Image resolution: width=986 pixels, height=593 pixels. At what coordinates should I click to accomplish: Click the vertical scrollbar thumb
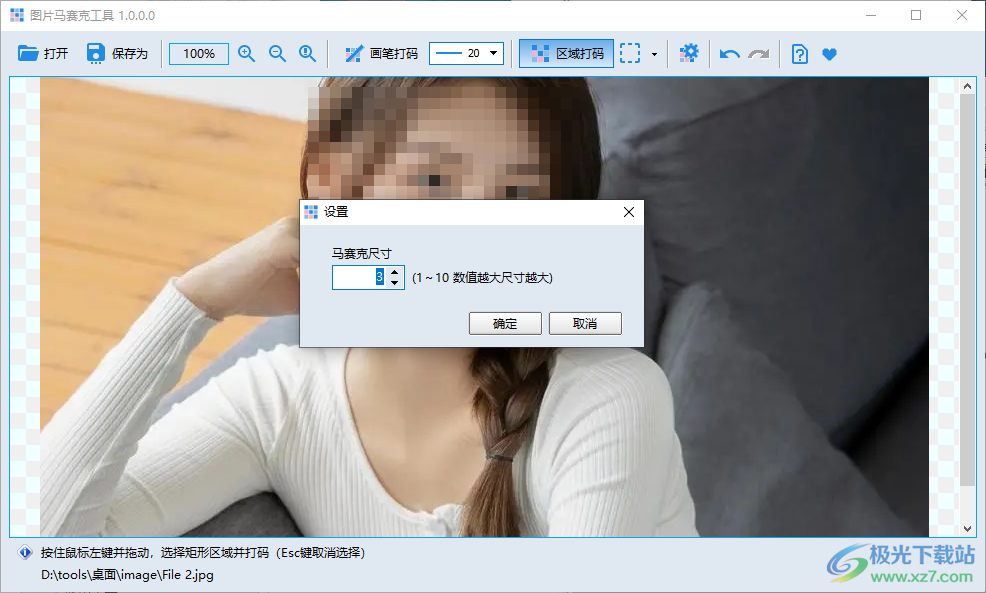967,291
